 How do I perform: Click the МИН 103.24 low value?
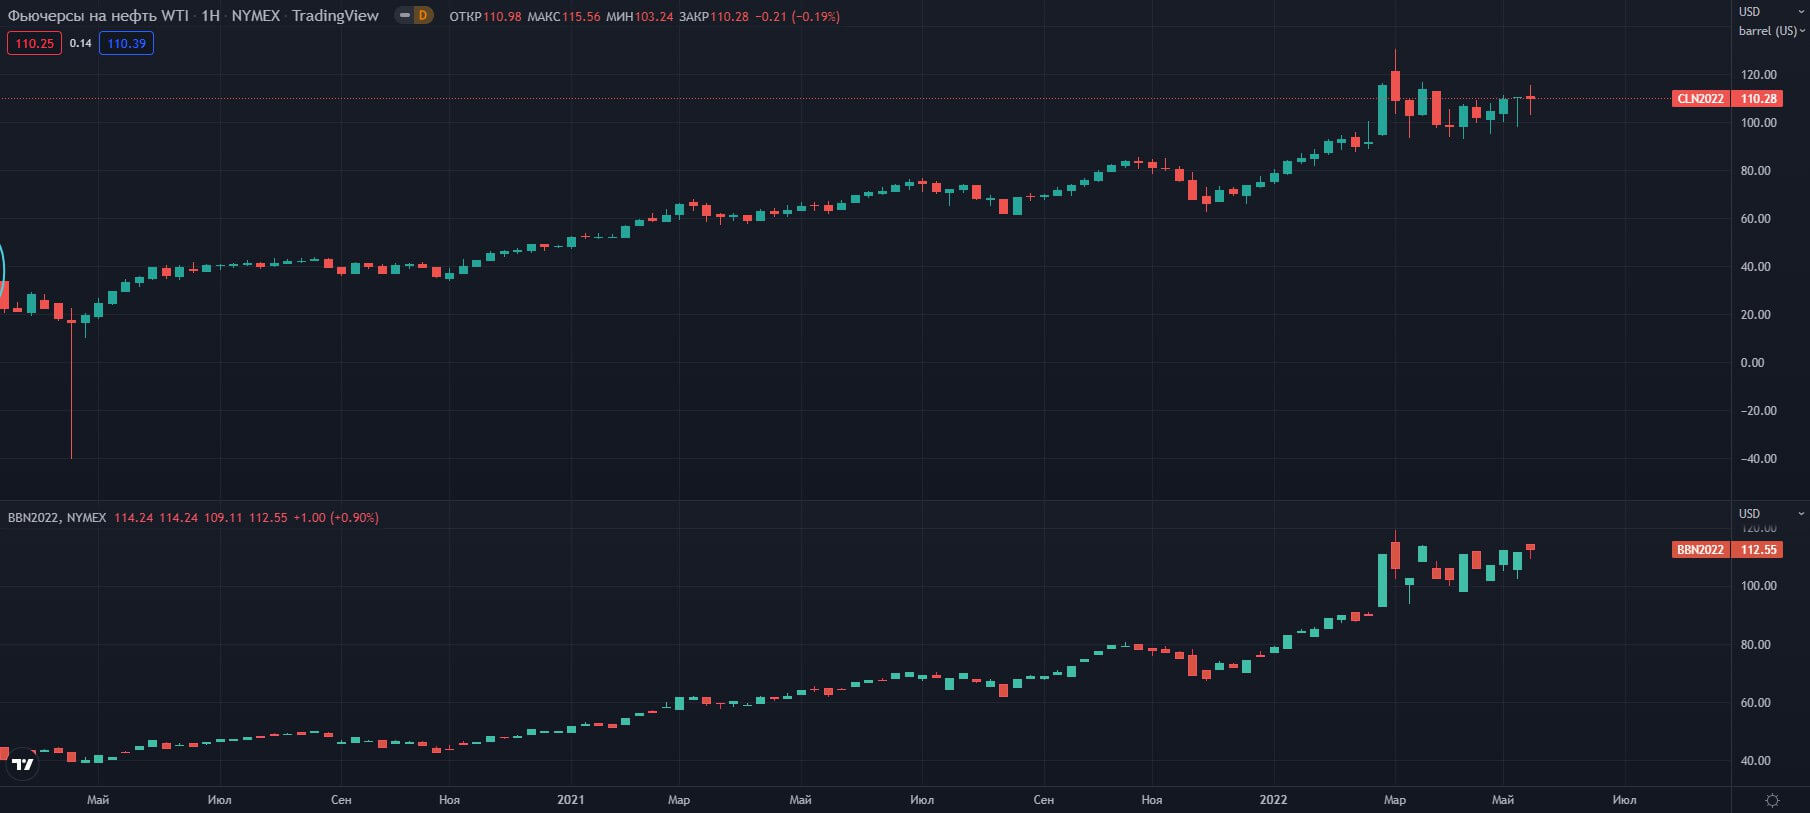click(640, 17)
